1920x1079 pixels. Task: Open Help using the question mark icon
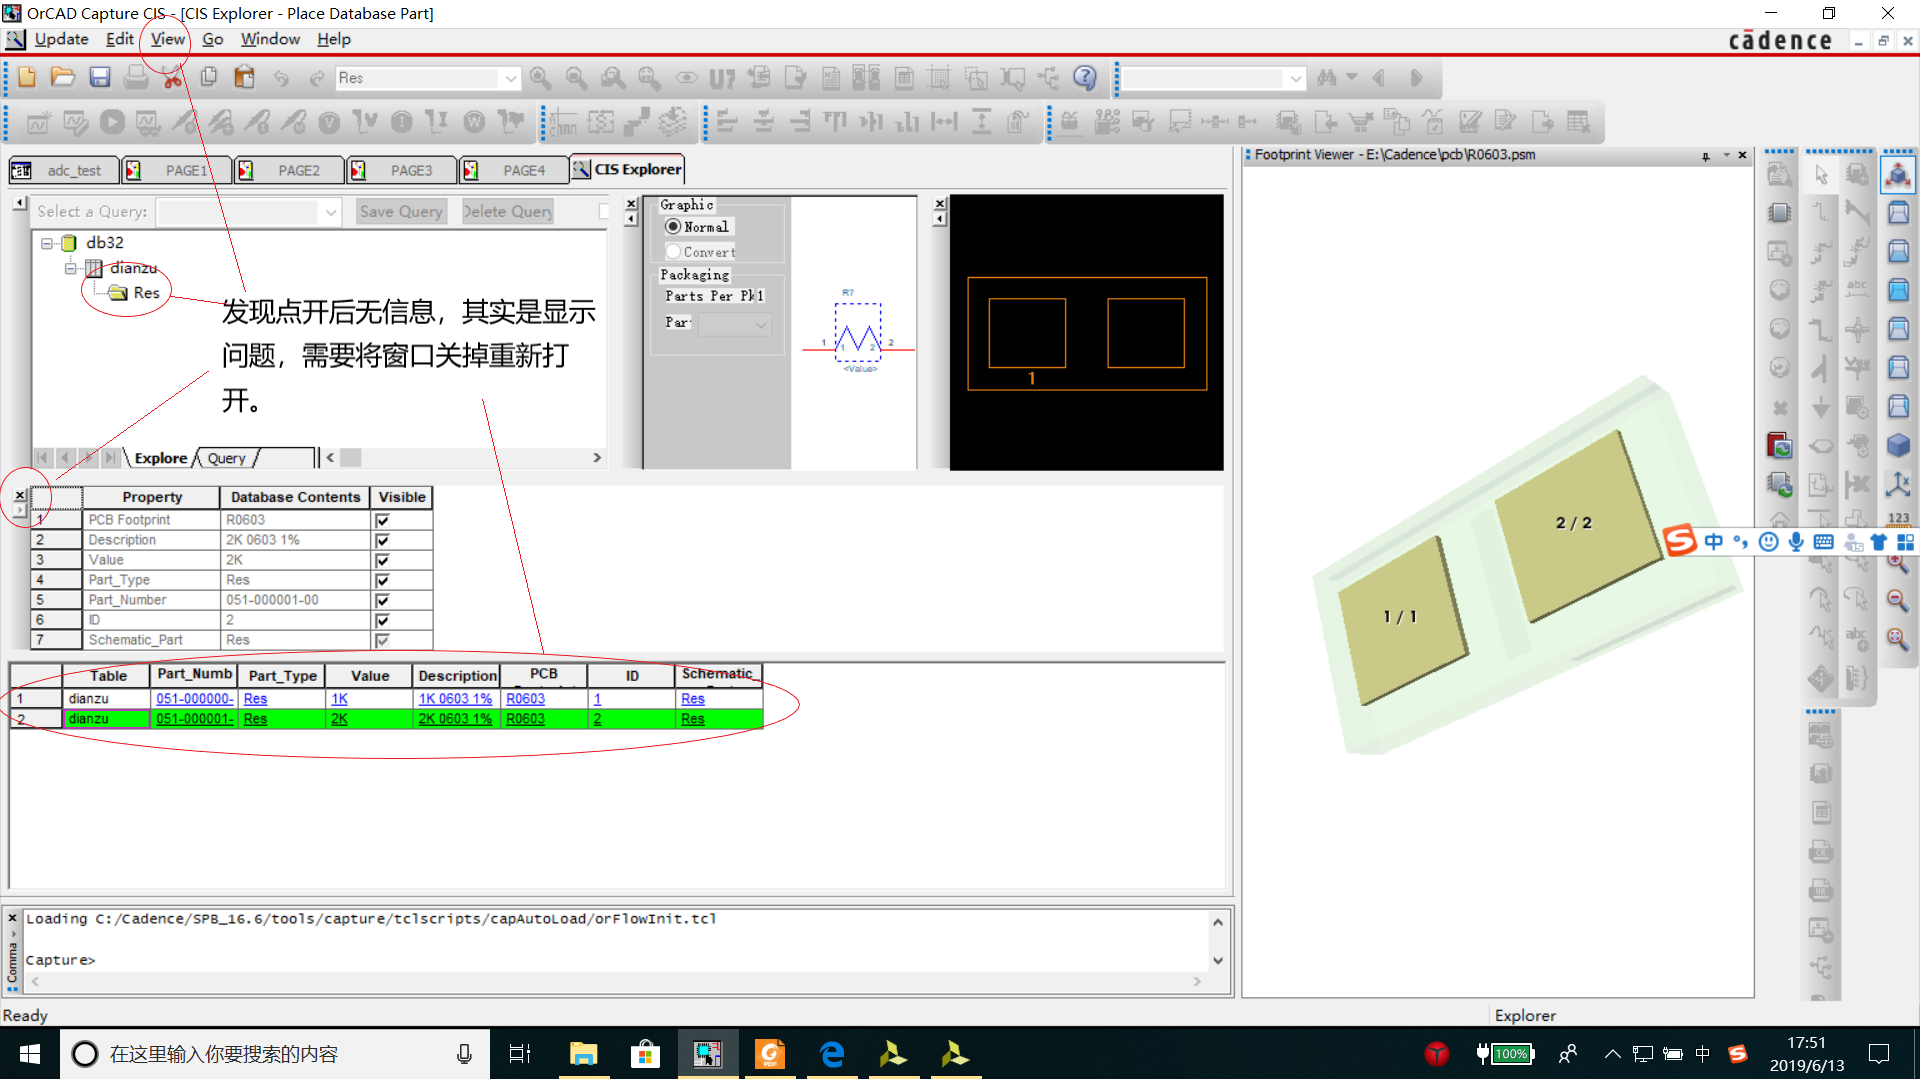pos(1084,78)
